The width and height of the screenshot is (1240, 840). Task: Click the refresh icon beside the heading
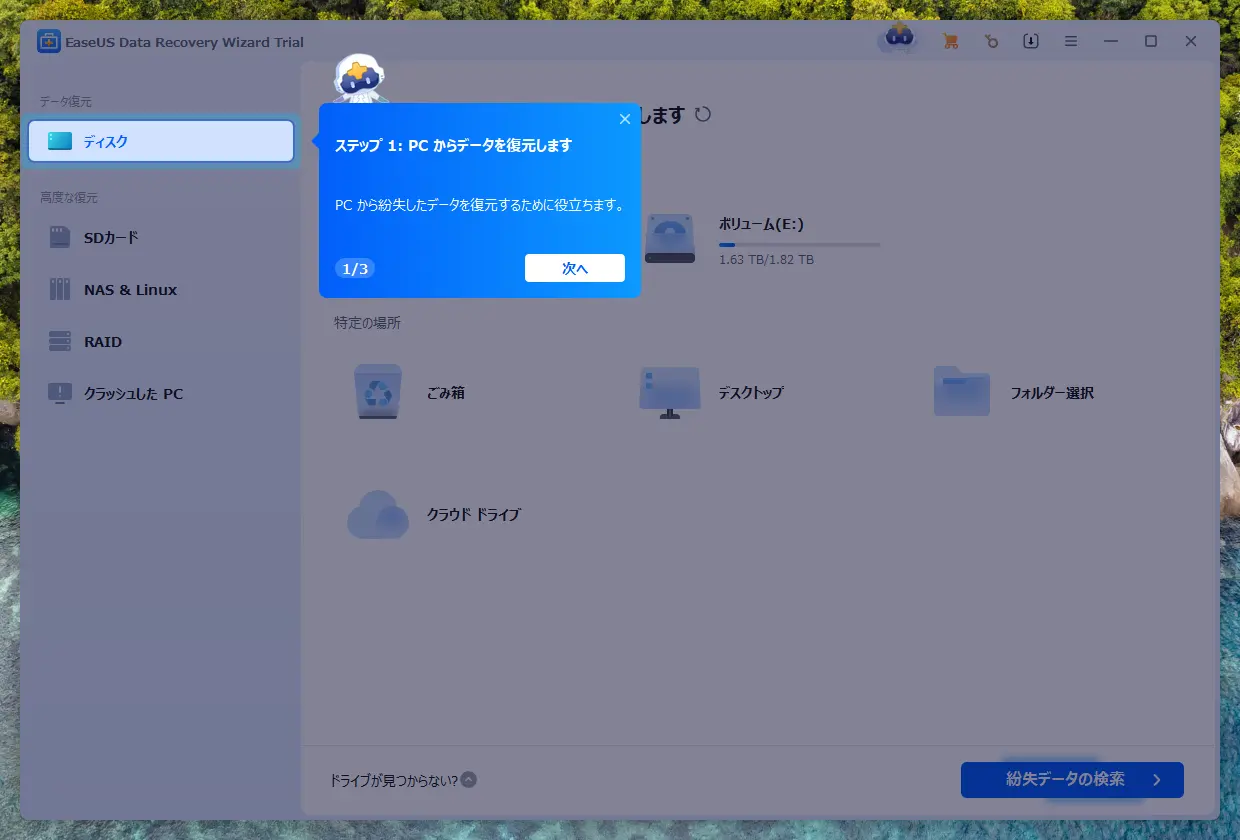click(703, 114)
